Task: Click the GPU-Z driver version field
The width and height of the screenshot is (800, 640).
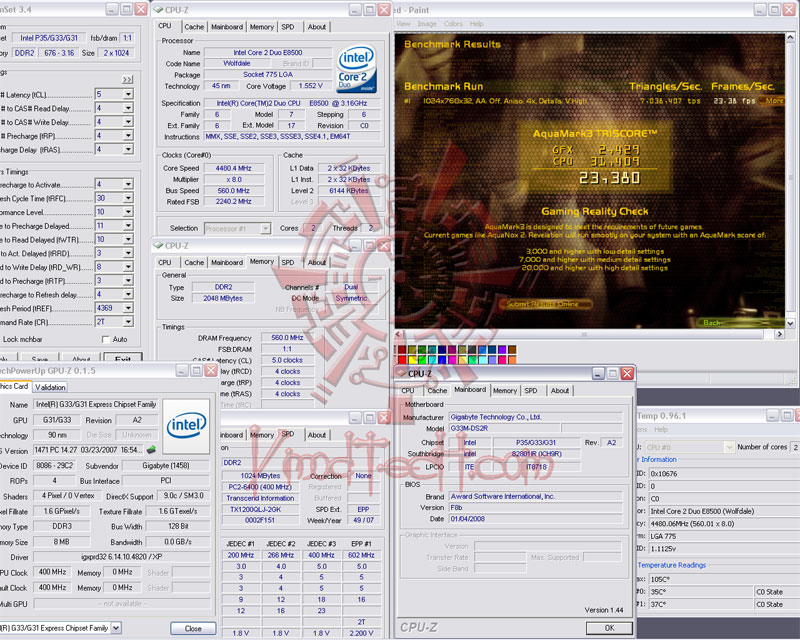Action: coord(121,557)
